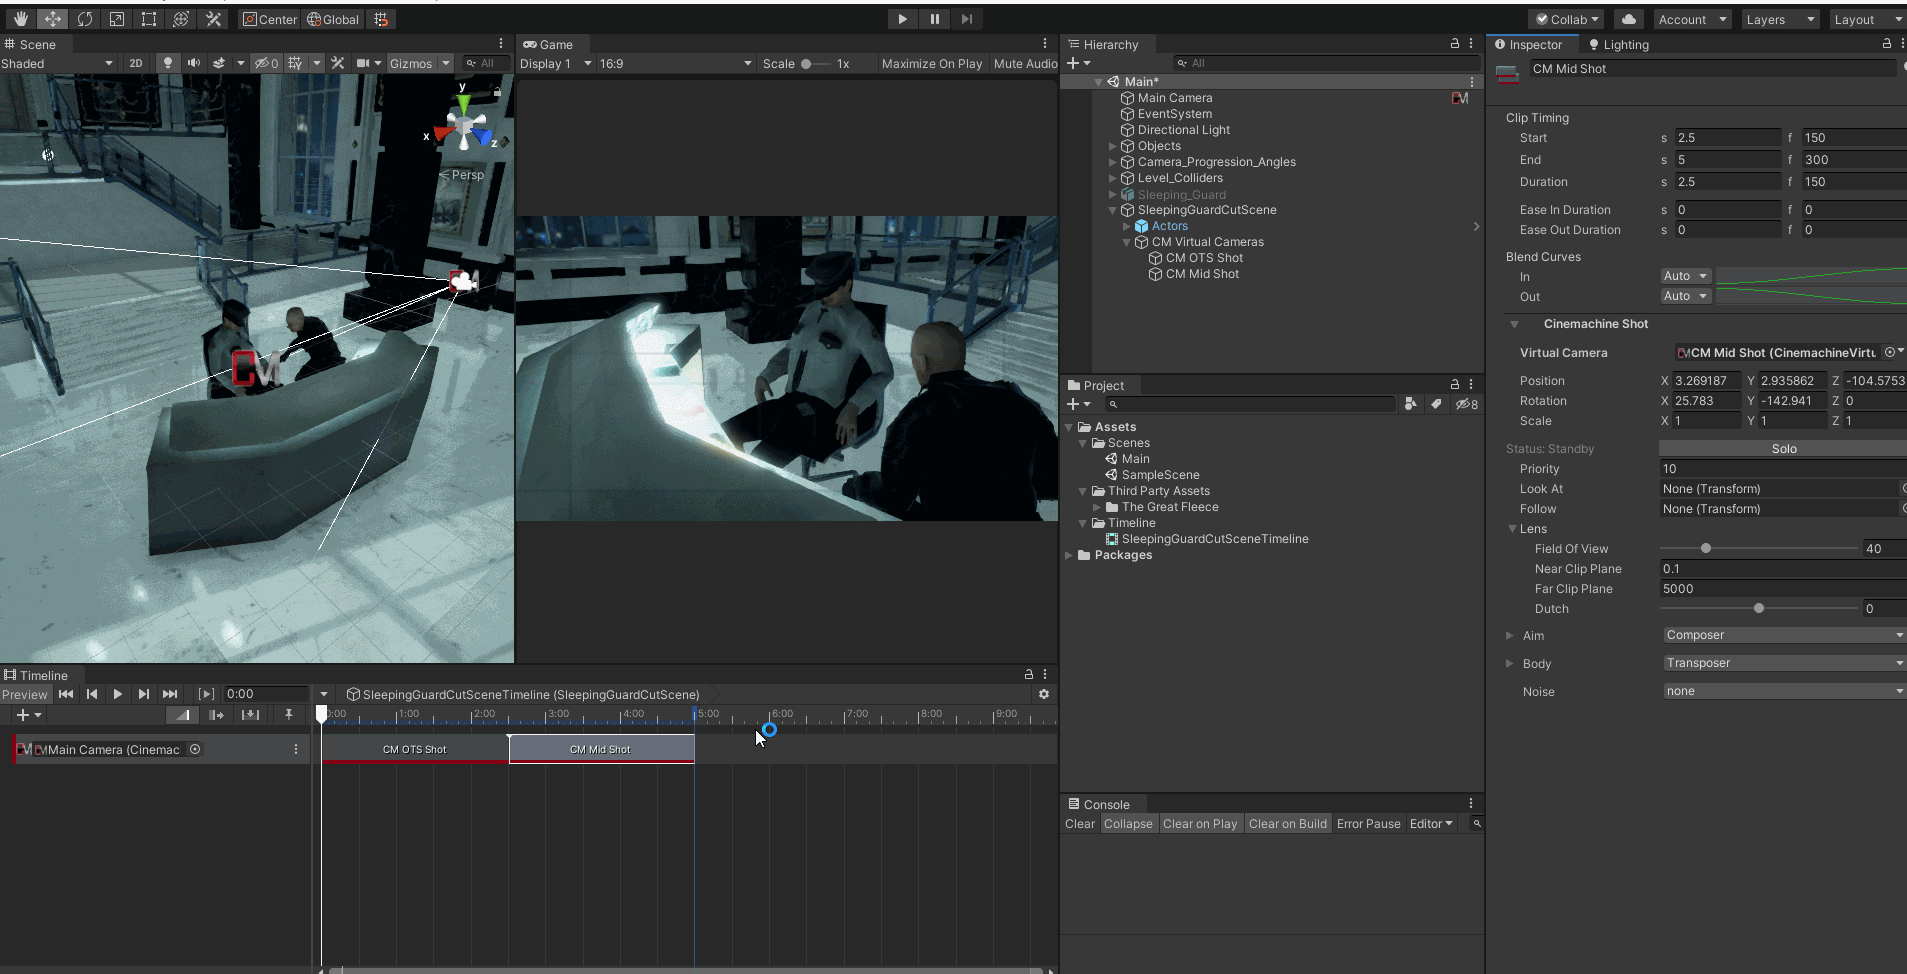Click the cloud services icon

pos(1629,19)
